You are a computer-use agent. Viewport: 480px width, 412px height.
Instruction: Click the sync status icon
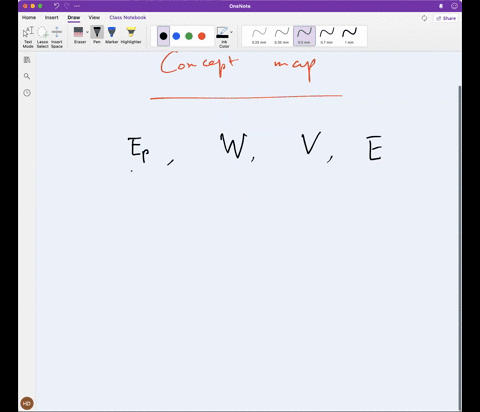[424, 18]
